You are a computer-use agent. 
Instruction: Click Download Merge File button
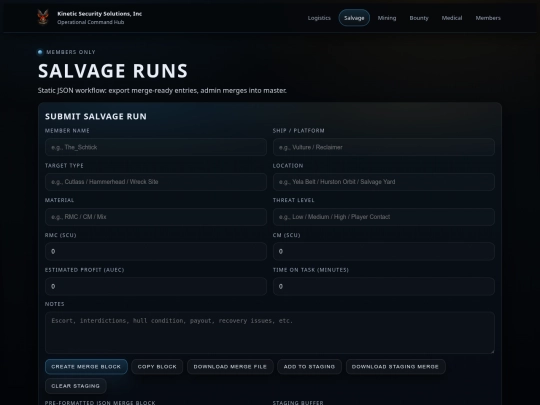coord(230,367)
